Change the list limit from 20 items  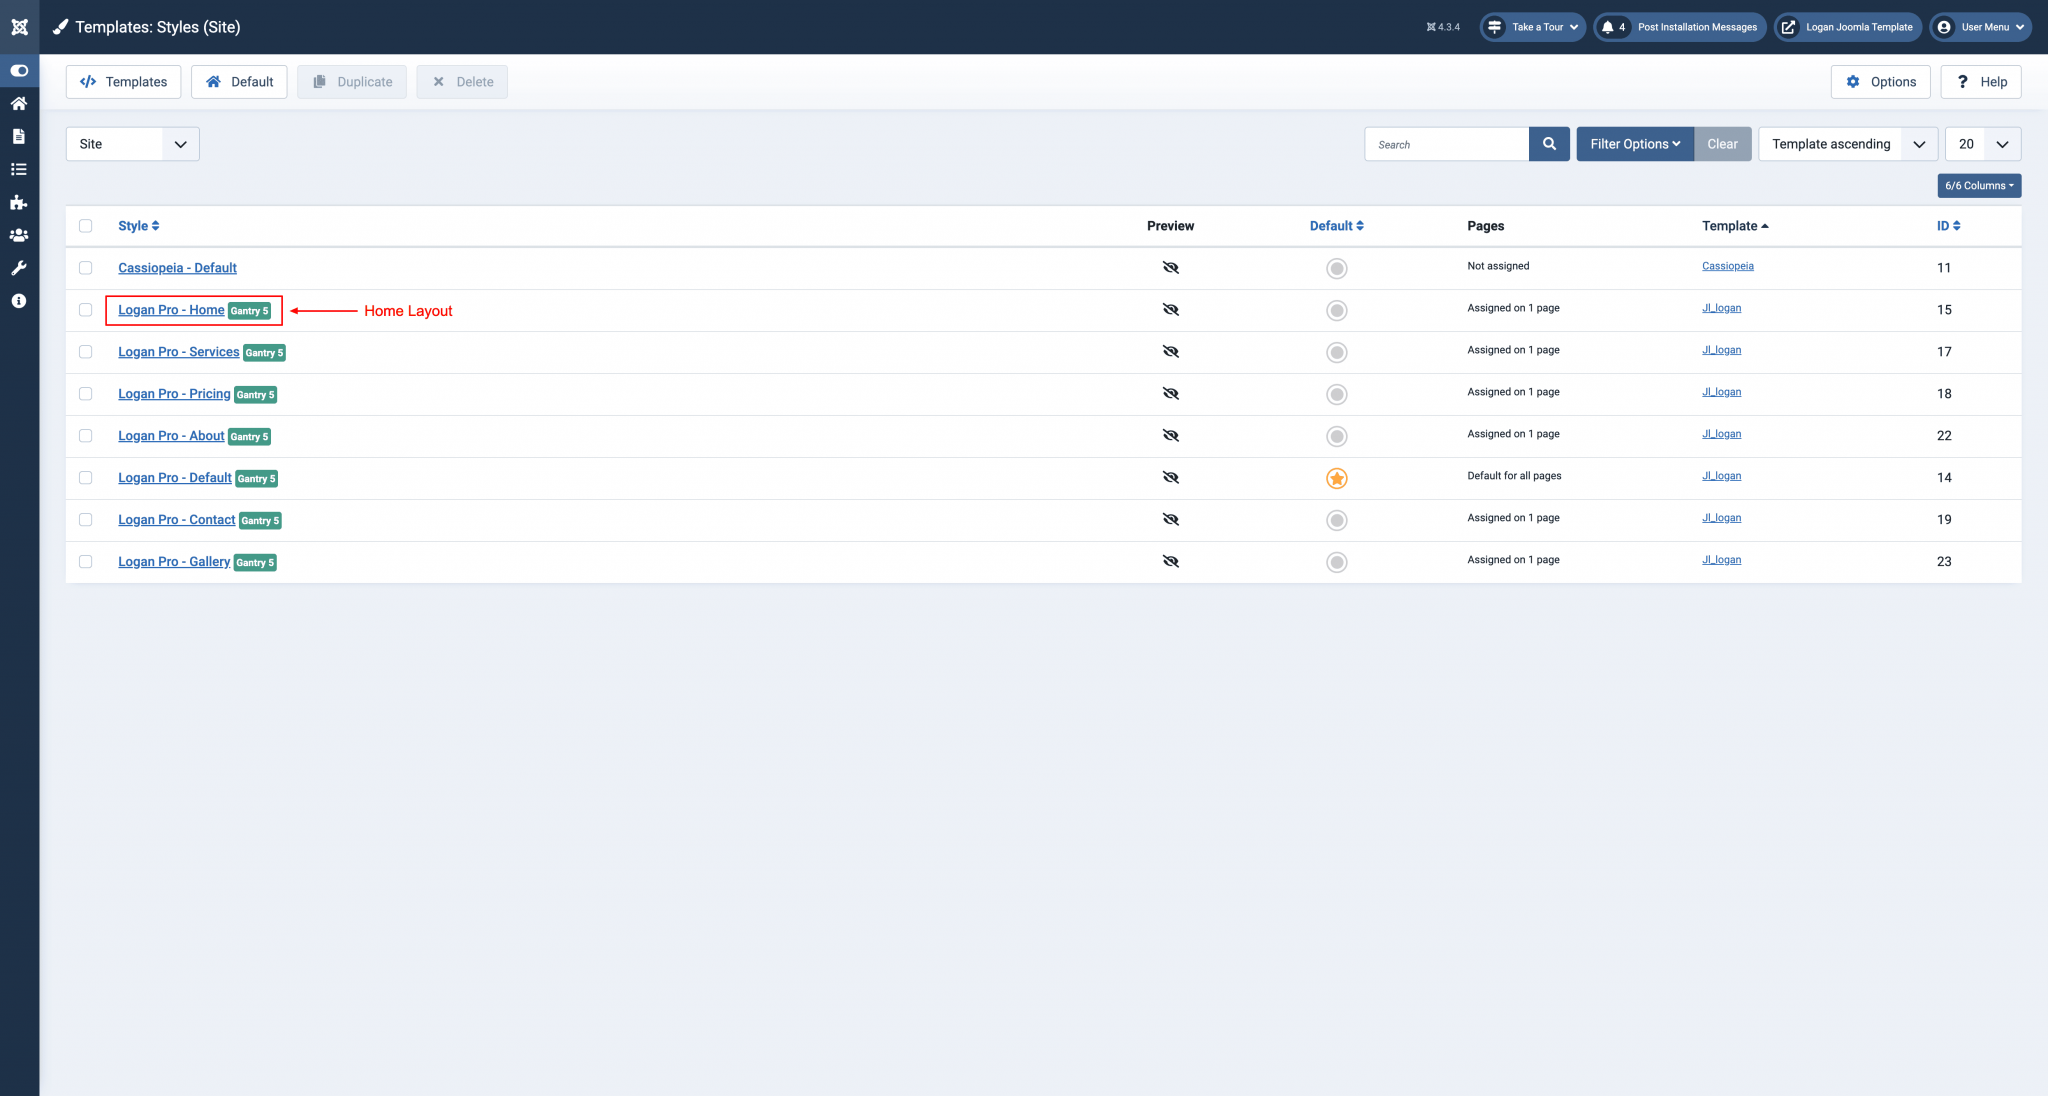[1982, 143]
